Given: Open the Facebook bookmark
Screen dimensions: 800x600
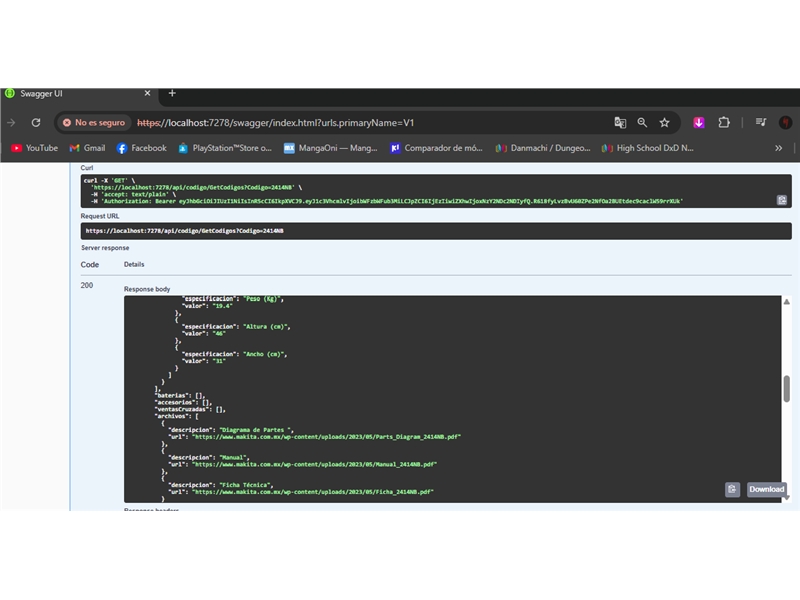Looking at the screenshot, I should pyautogui.click(x=141, y=148).
